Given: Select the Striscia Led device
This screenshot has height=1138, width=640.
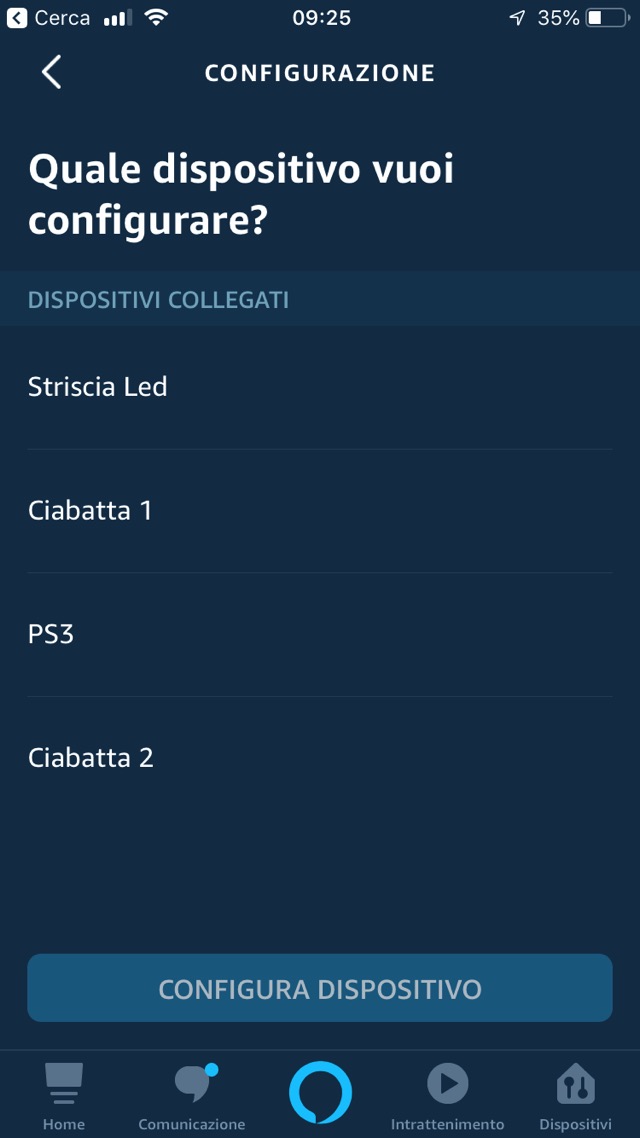Looking at the screenshot, I should 98,387.
